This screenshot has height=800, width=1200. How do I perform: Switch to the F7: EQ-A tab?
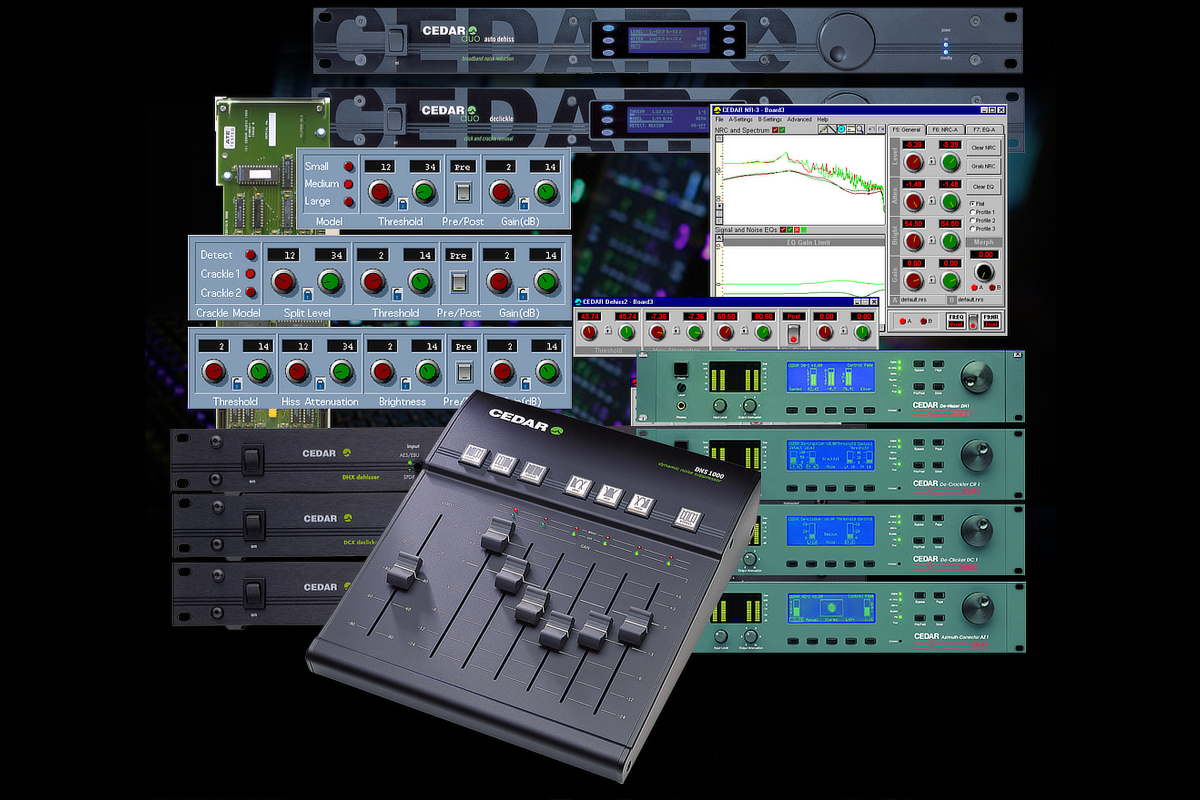point(984,129)
